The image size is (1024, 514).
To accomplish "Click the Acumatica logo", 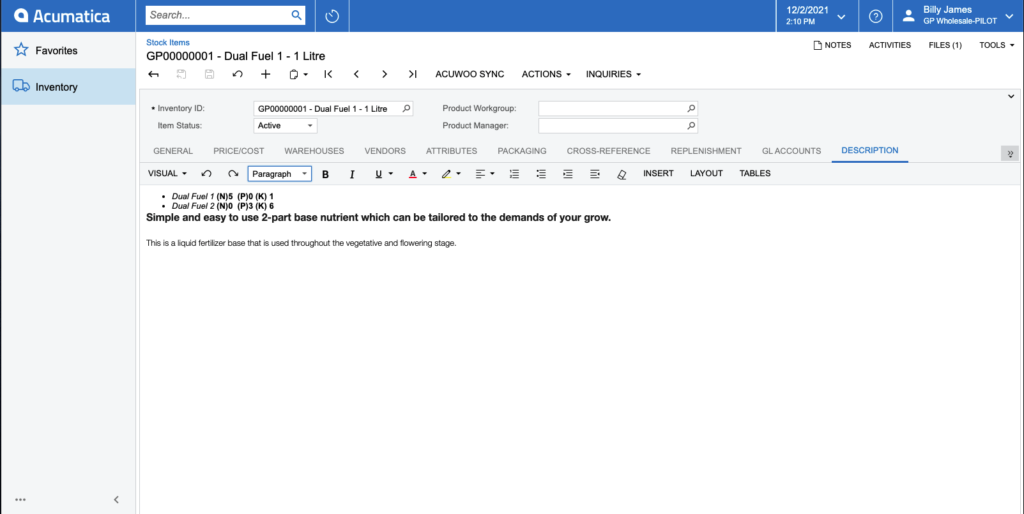I will [x=62, y=16].
